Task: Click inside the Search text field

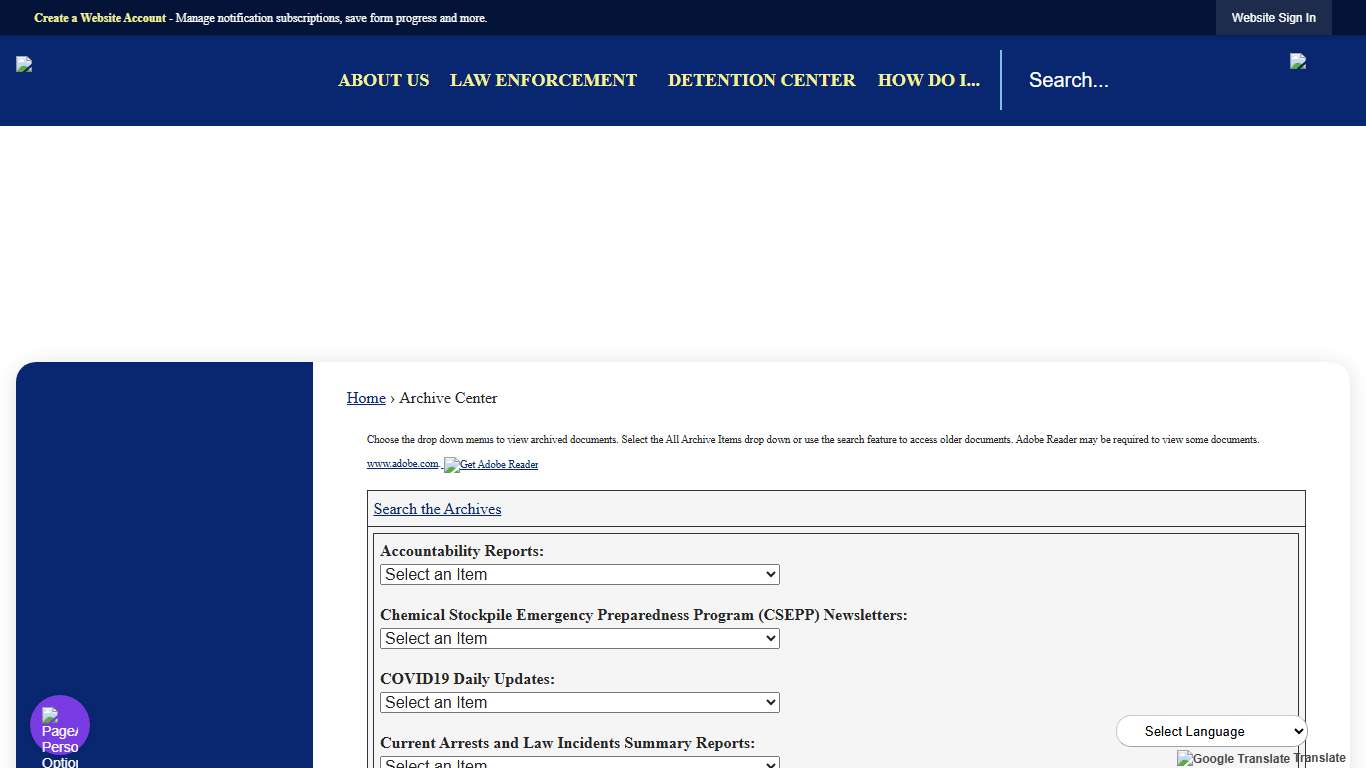Action: pos(1100,80)
